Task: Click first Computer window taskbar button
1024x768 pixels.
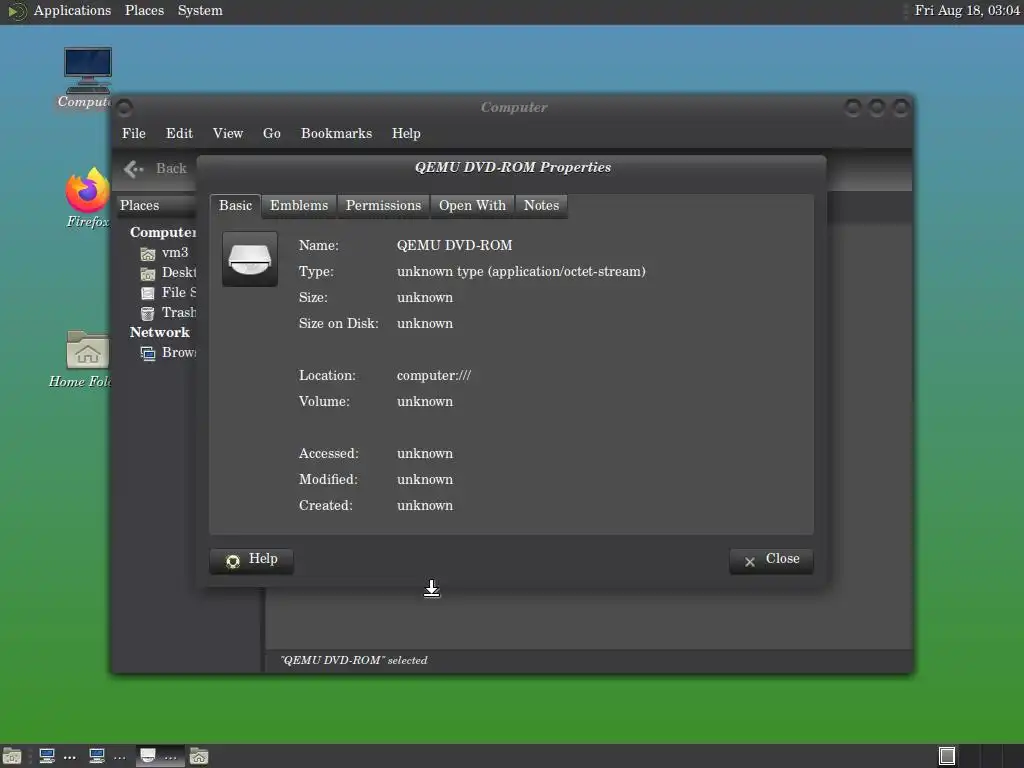Action: (57, 756)
